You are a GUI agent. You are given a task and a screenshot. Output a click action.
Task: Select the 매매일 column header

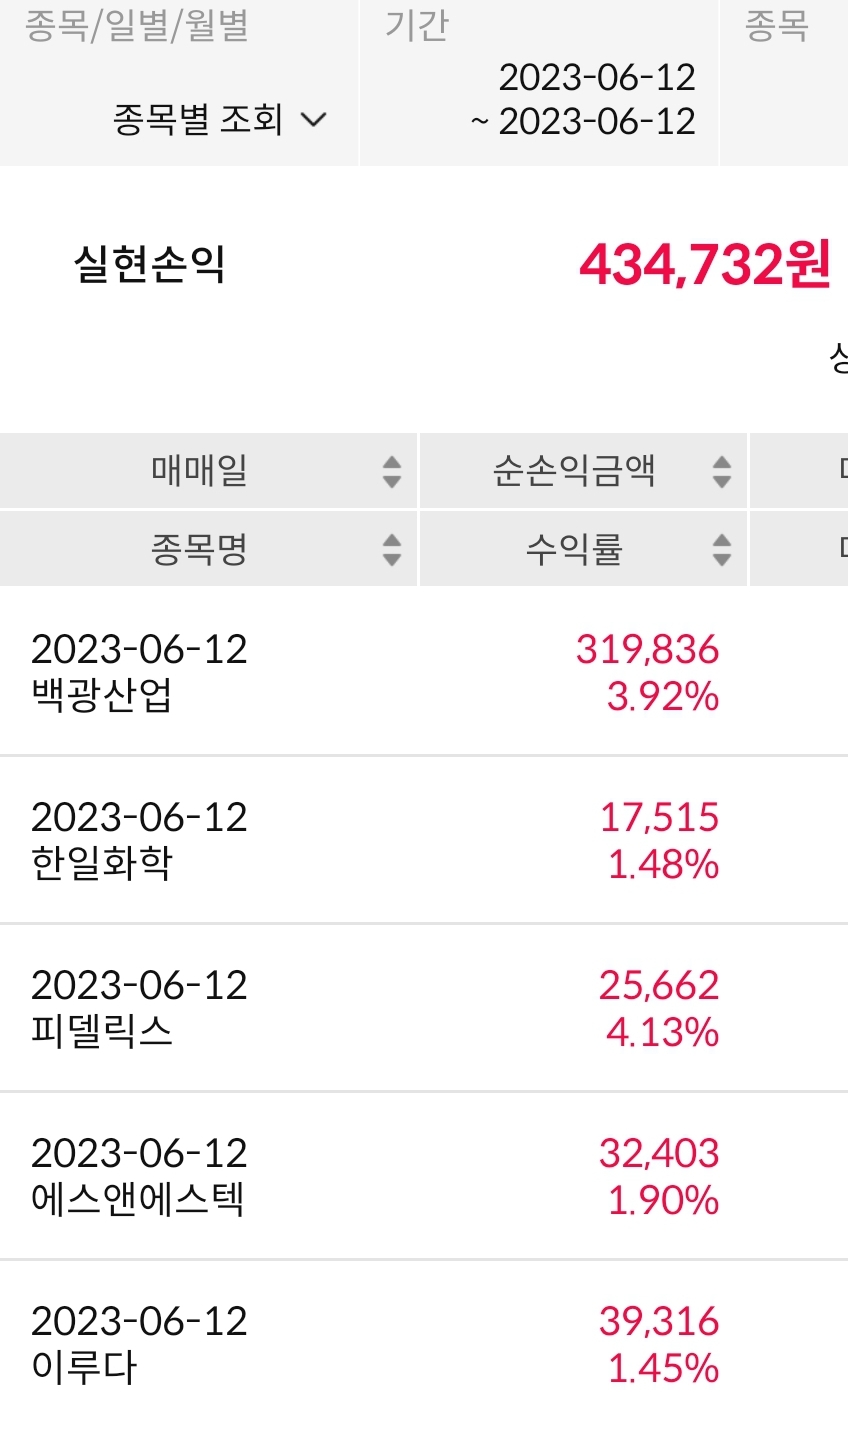(199, 470)
